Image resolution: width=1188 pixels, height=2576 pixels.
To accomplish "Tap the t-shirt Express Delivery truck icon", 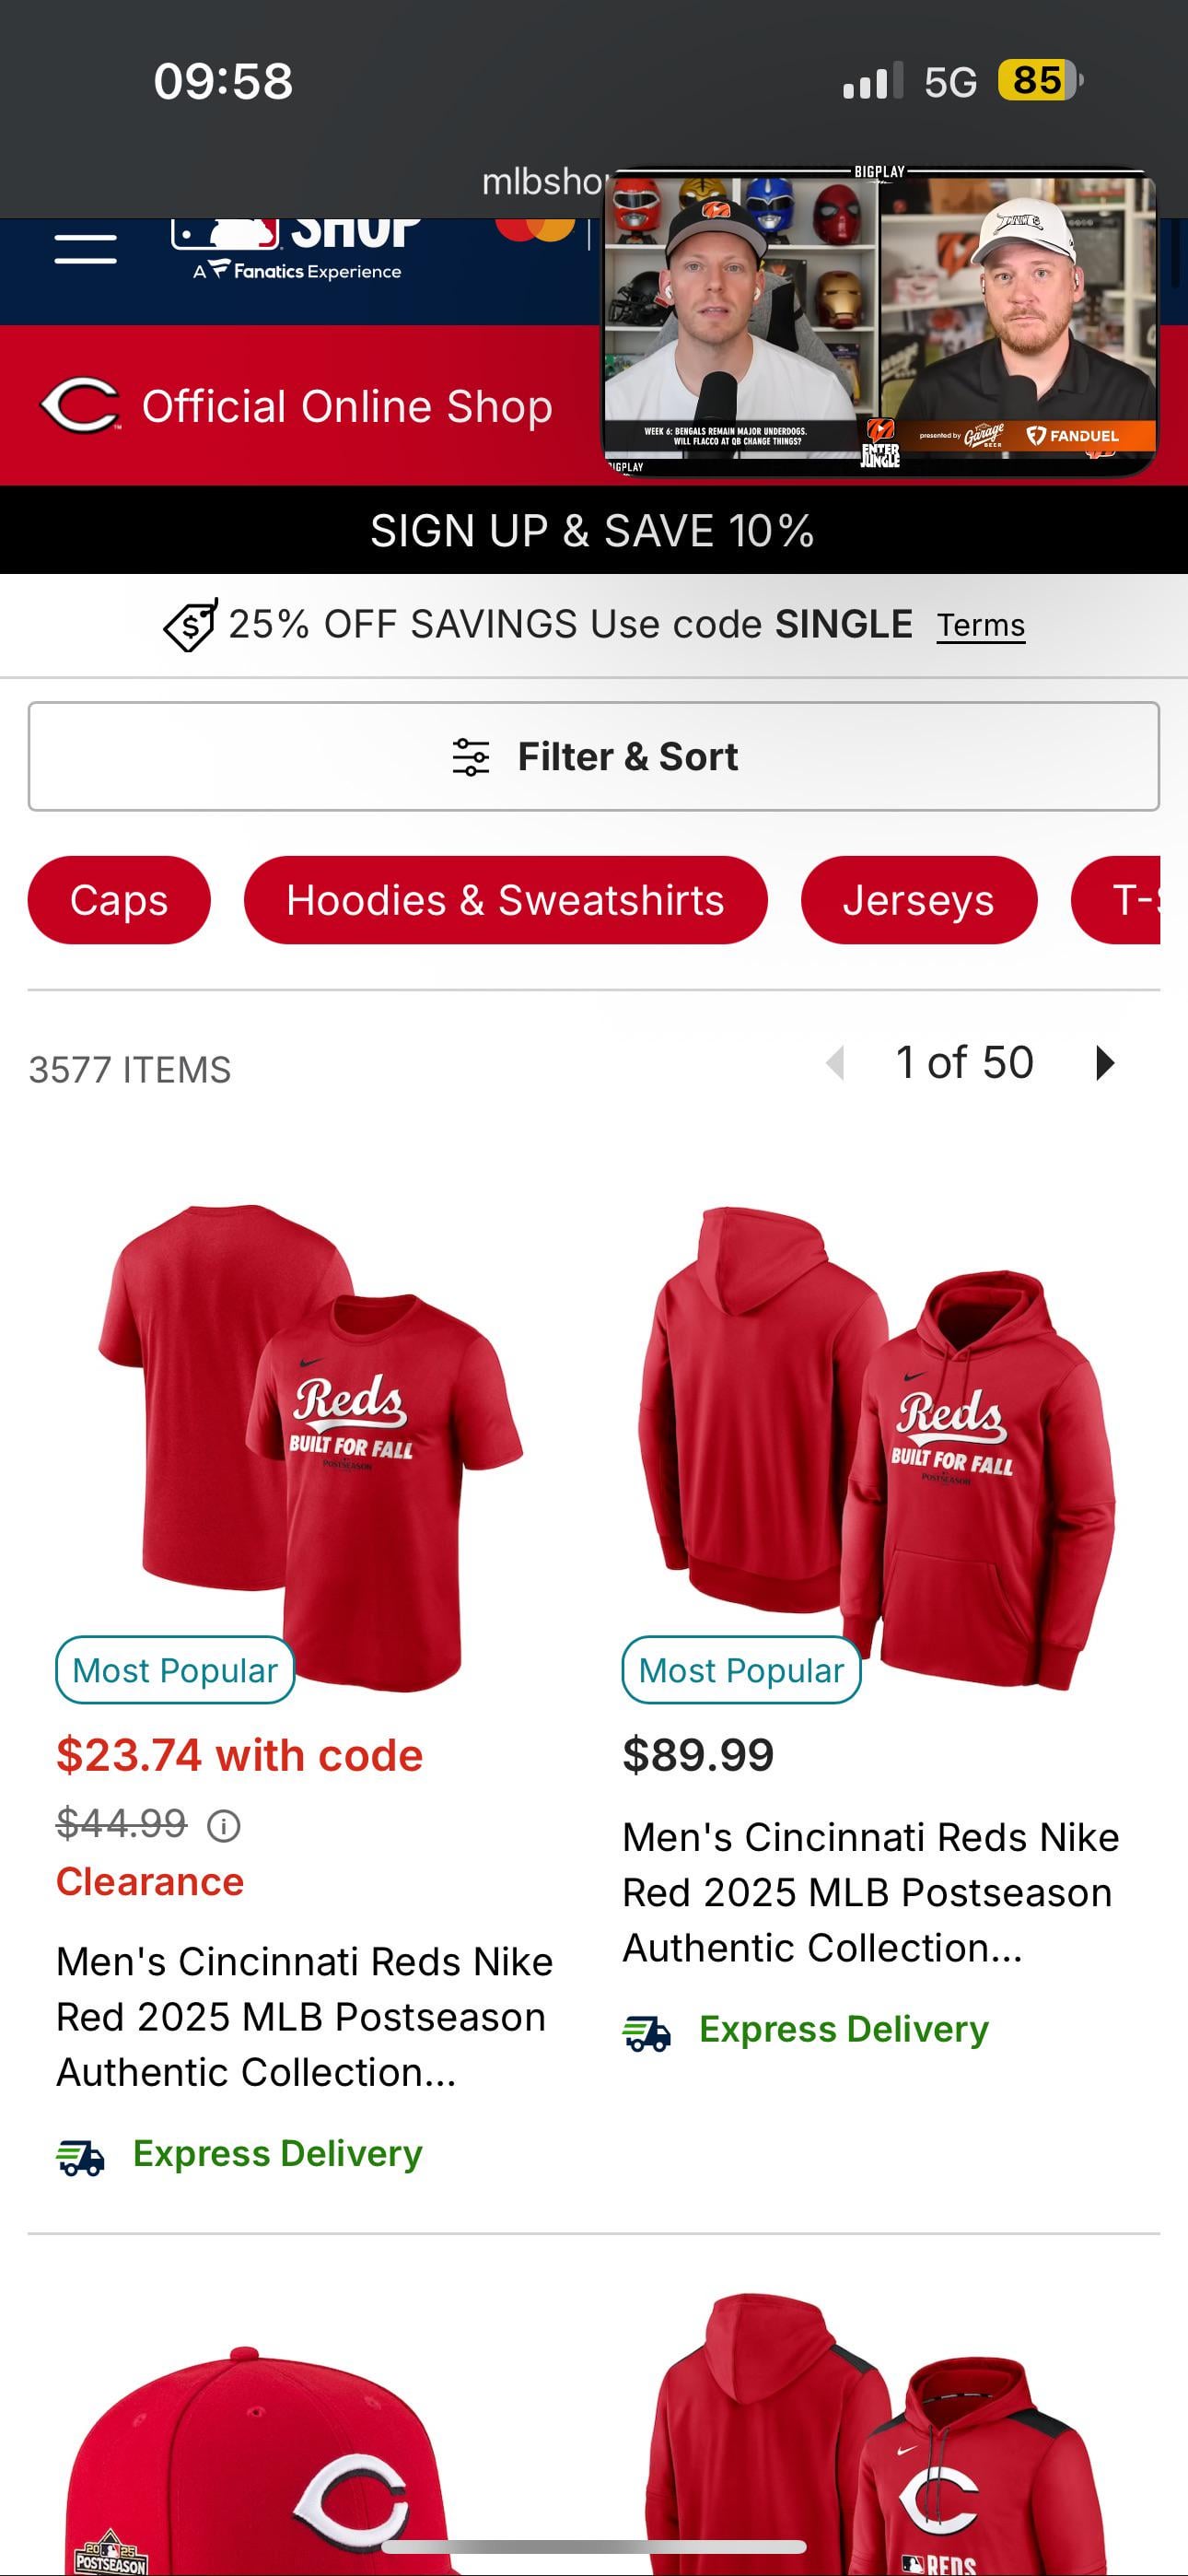I will coord(81,2156).
